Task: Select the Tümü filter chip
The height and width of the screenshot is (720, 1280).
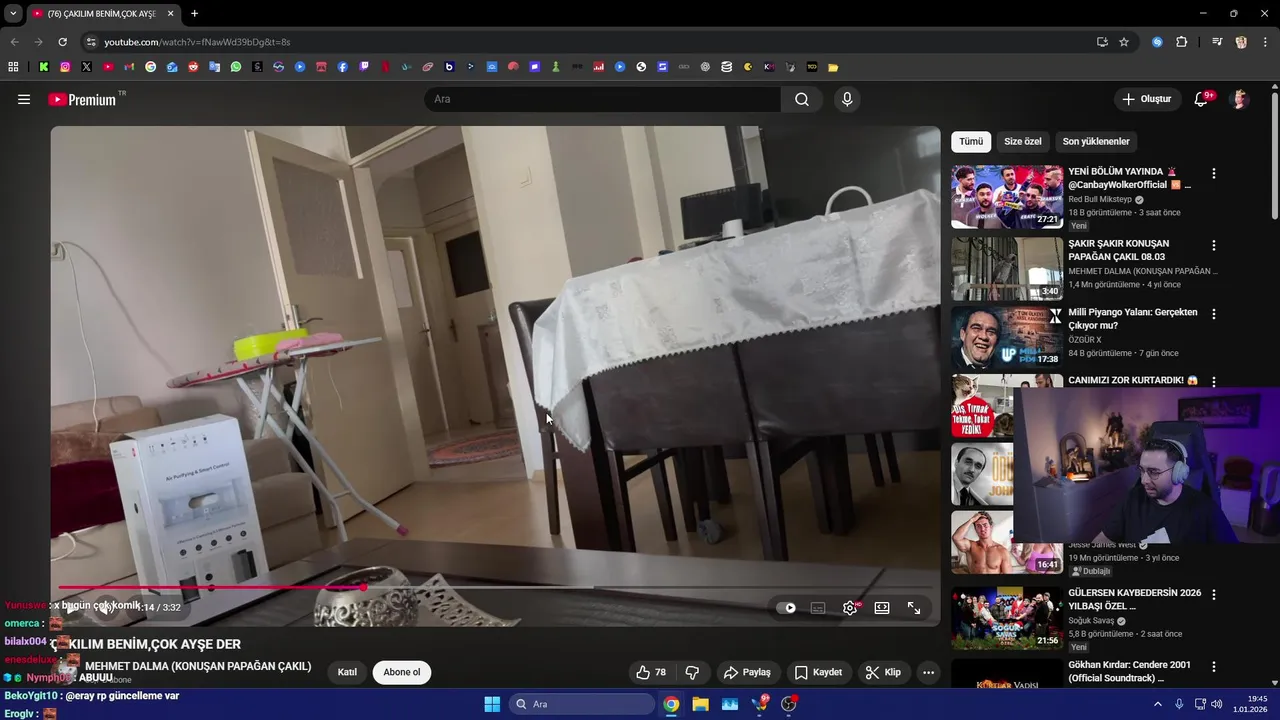Action: coord(971,141)
